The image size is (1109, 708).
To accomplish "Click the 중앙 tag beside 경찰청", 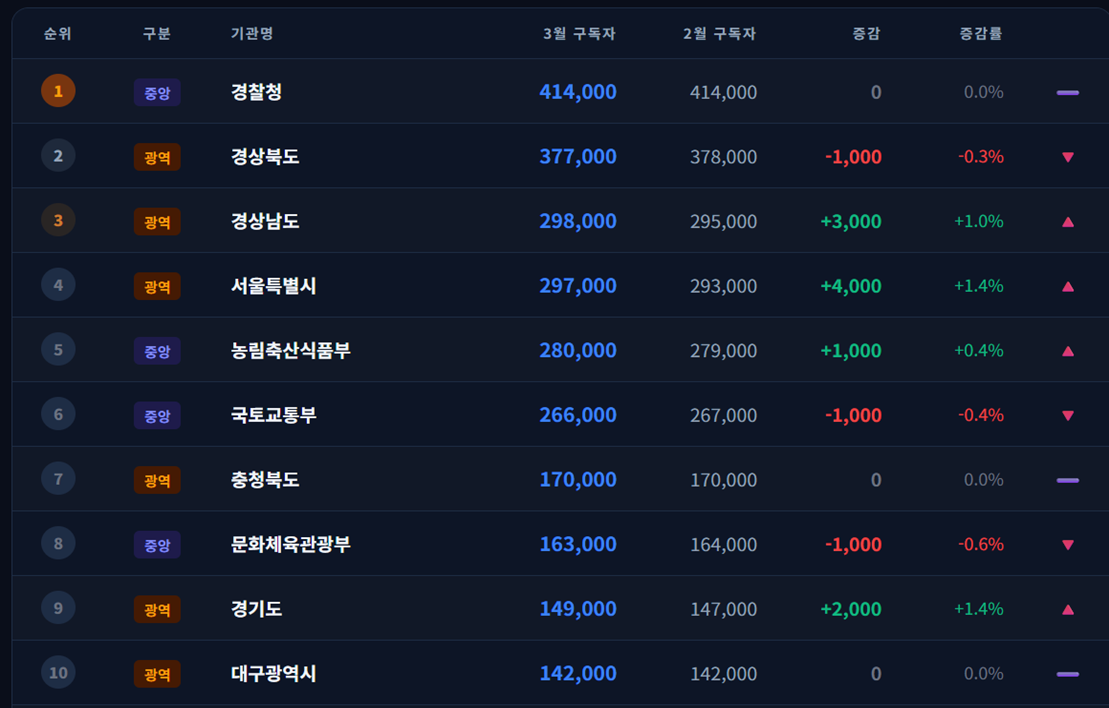I will click(x=157, y=93).
